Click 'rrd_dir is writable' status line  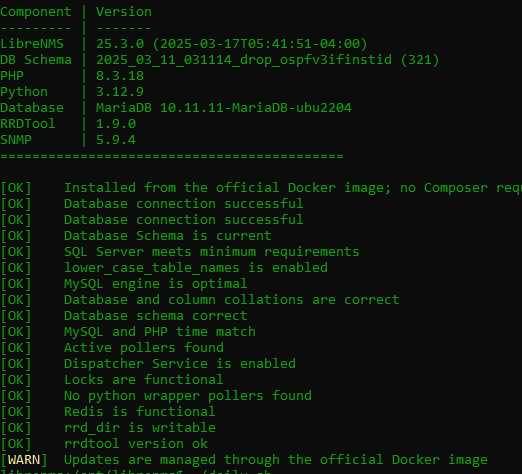pyautogui.click(x=140, y=428)
